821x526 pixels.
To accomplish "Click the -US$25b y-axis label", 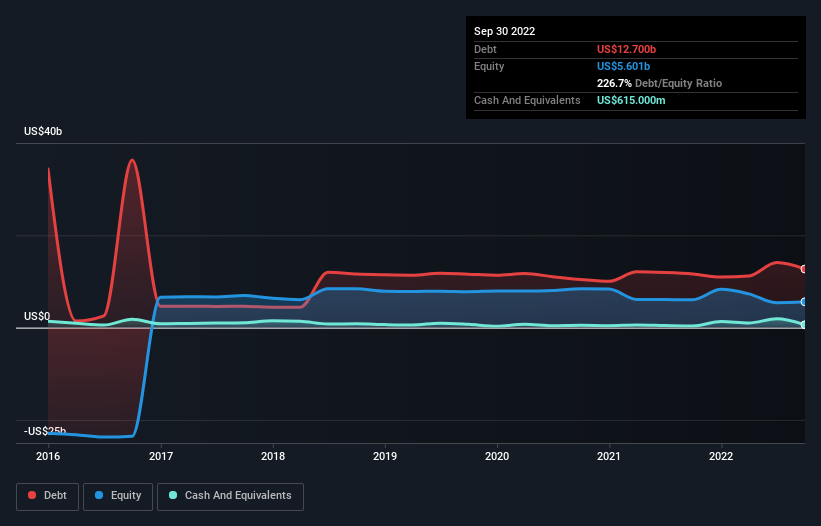I will 45,431.
